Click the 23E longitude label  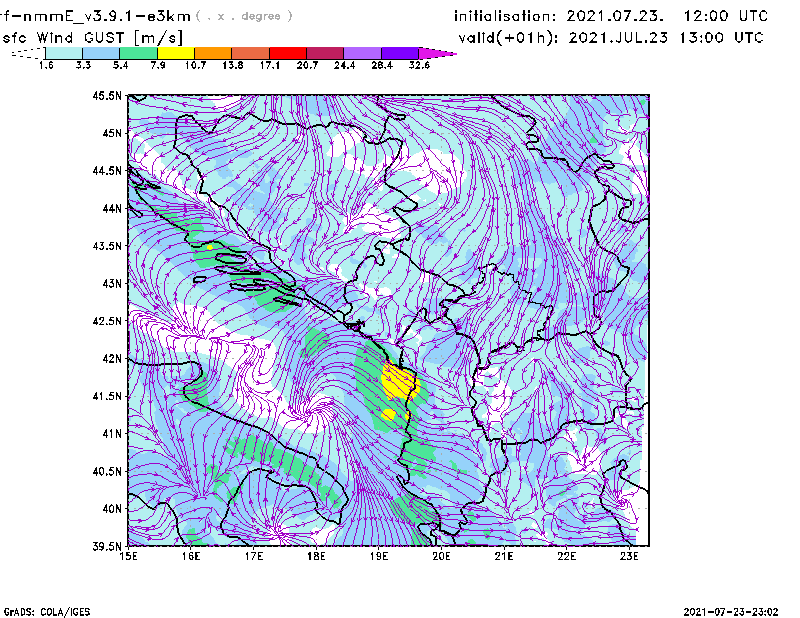[630, 556]
